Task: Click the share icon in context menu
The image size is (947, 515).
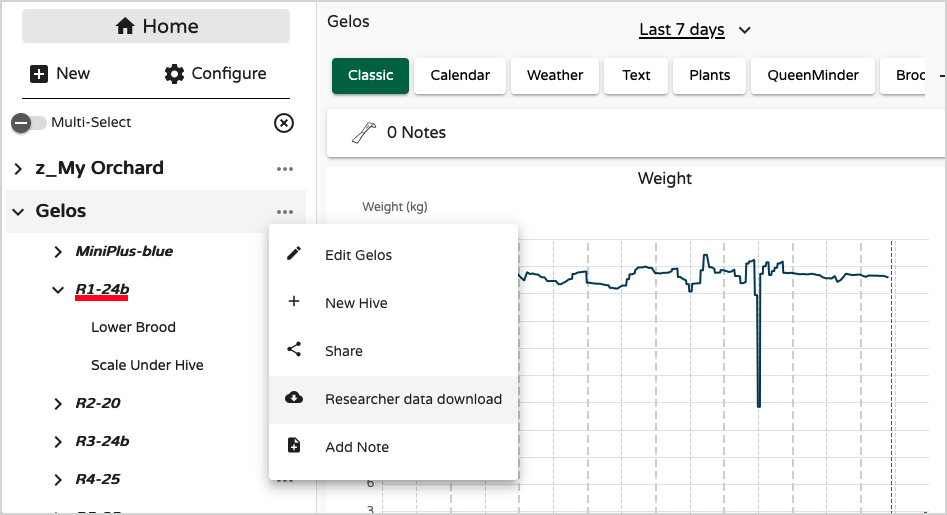Action: click(x=294, y=350)
